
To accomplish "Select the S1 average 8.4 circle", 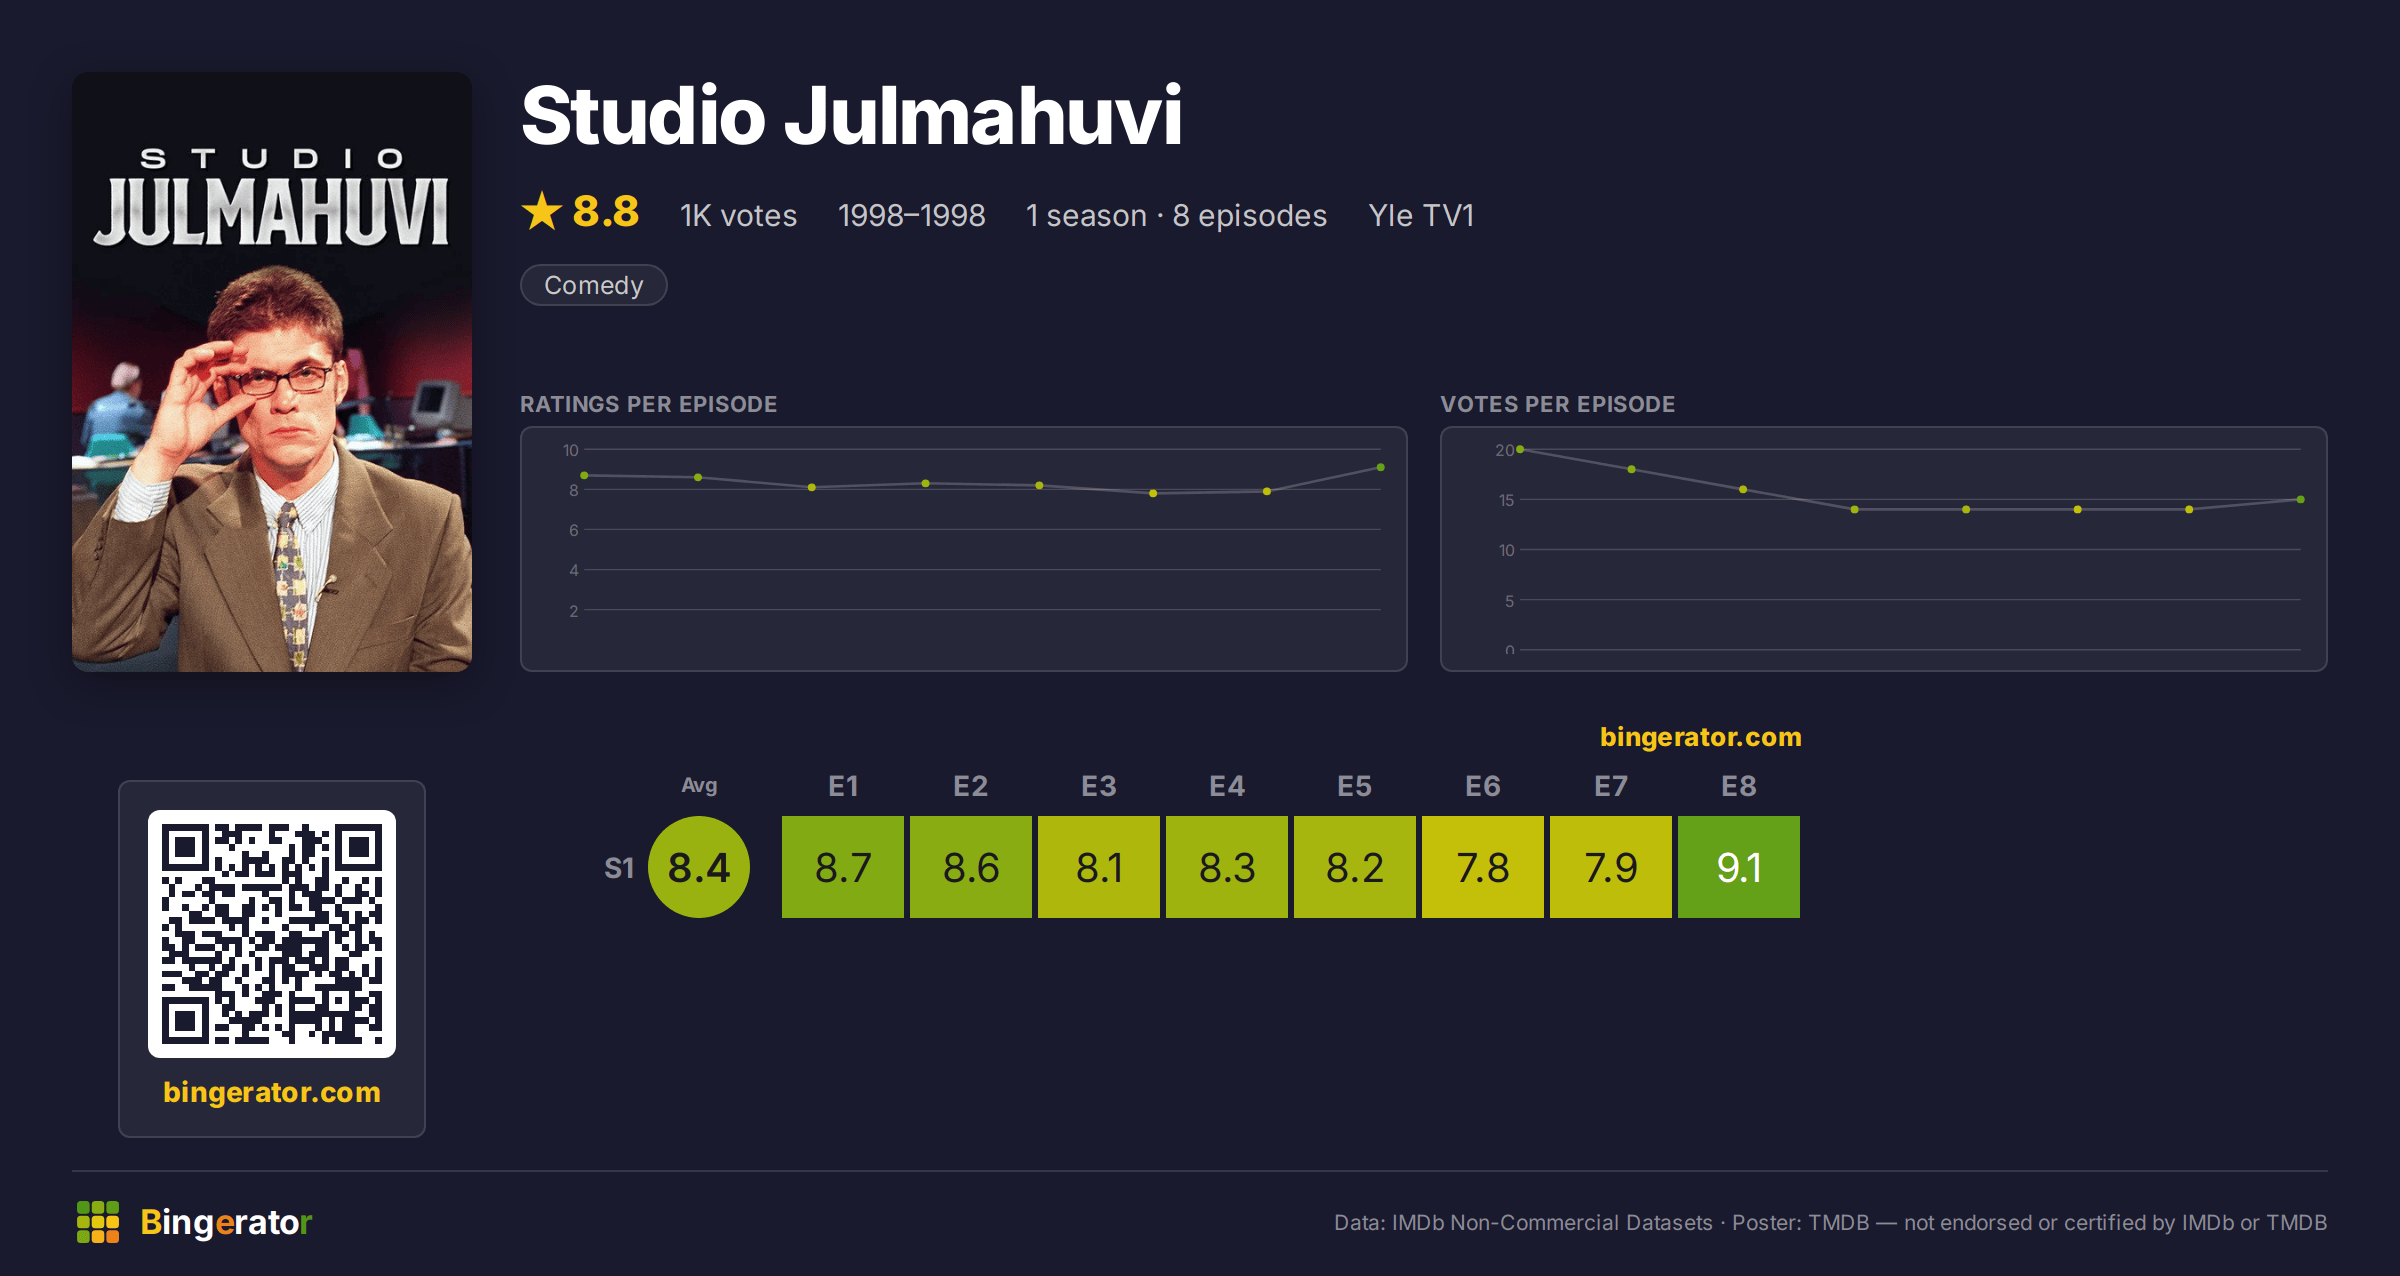I will point(699,867).
